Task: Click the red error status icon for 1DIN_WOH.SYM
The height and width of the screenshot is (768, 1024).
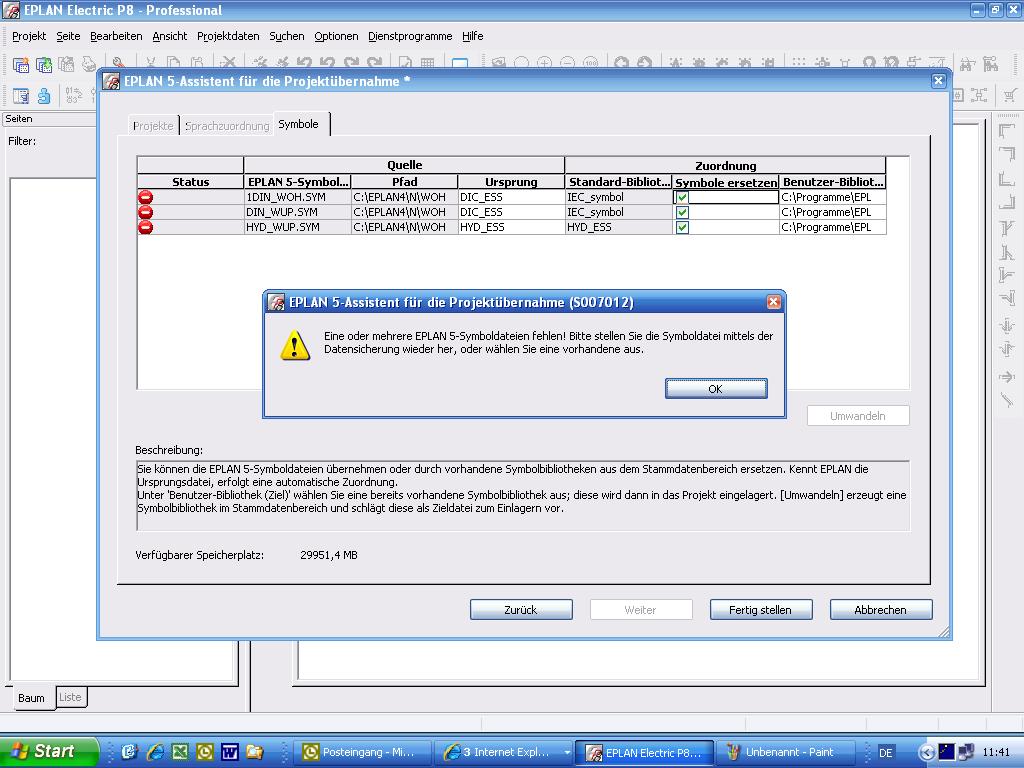Action: 146,197
